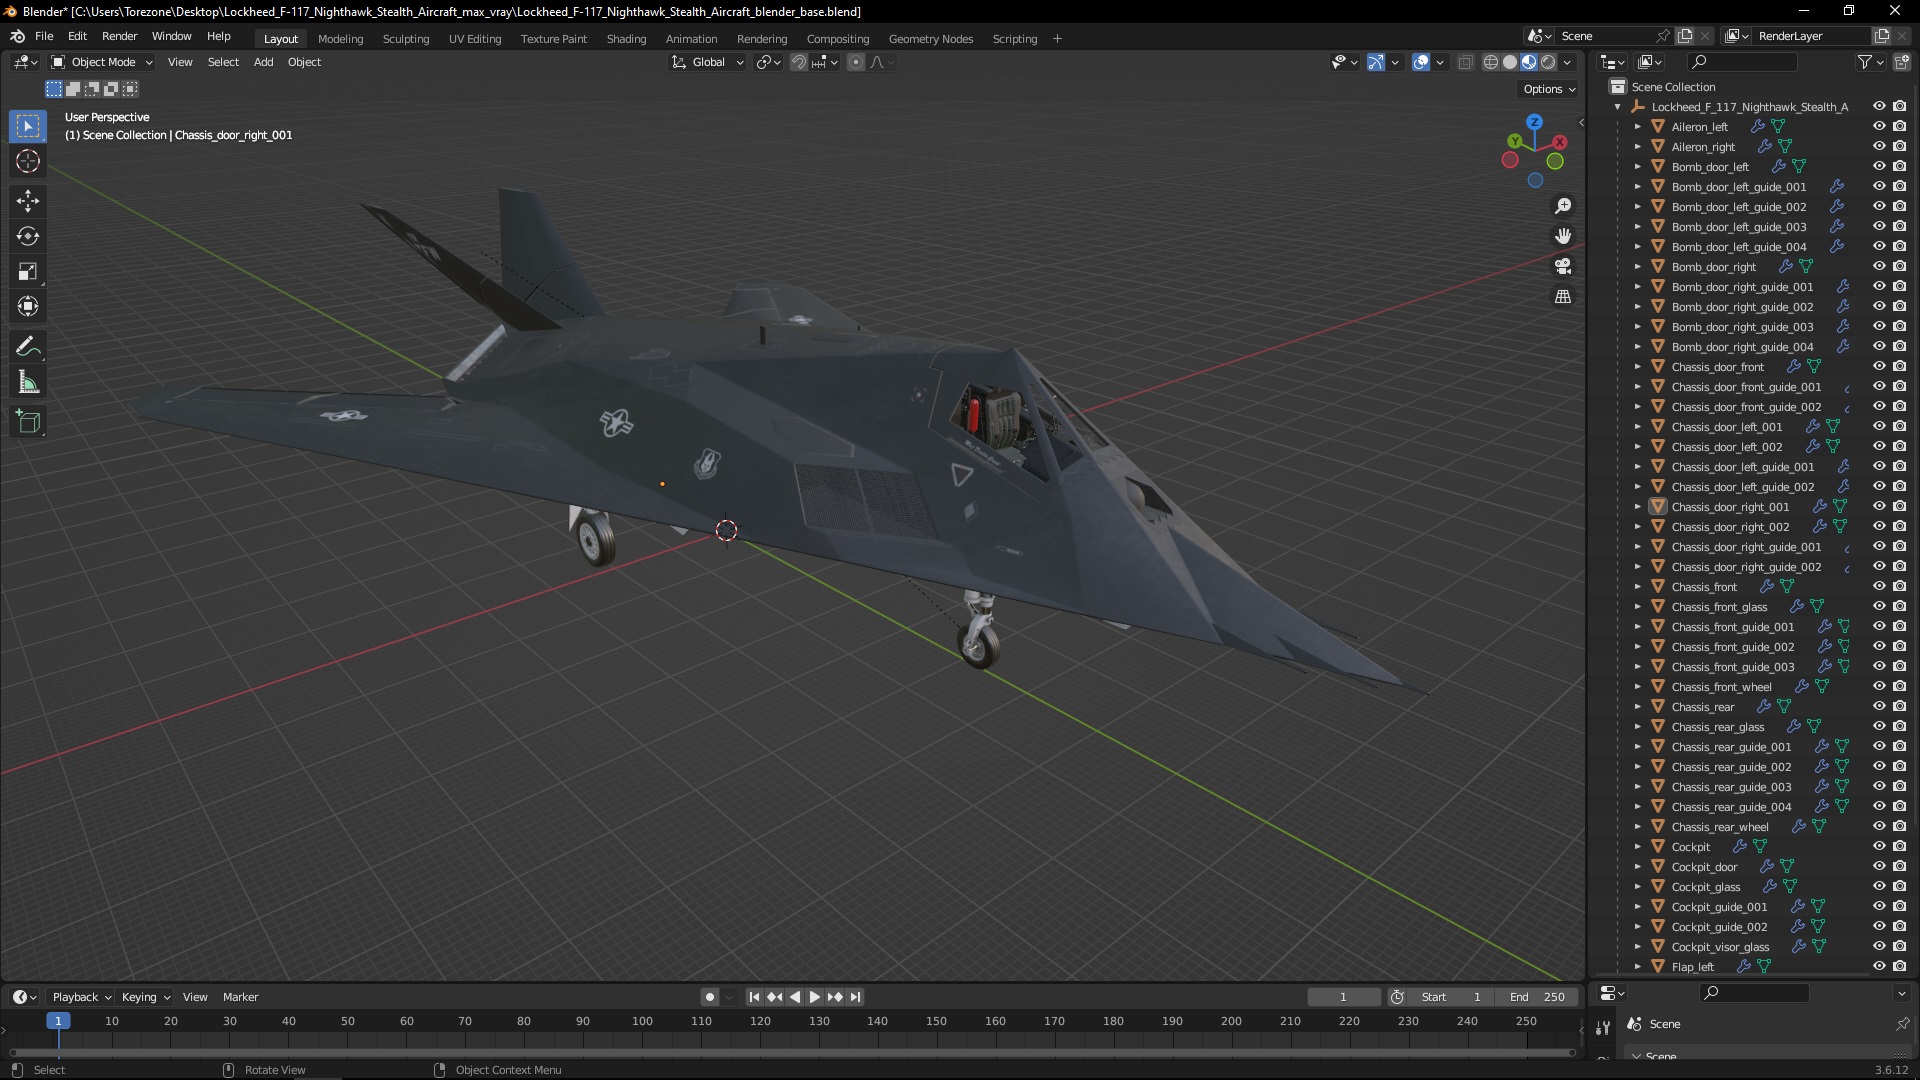Screen dimensions: 1920x1080
Task: Disable rendering for Chassis_front_wheel
Action: point(1899,686)
